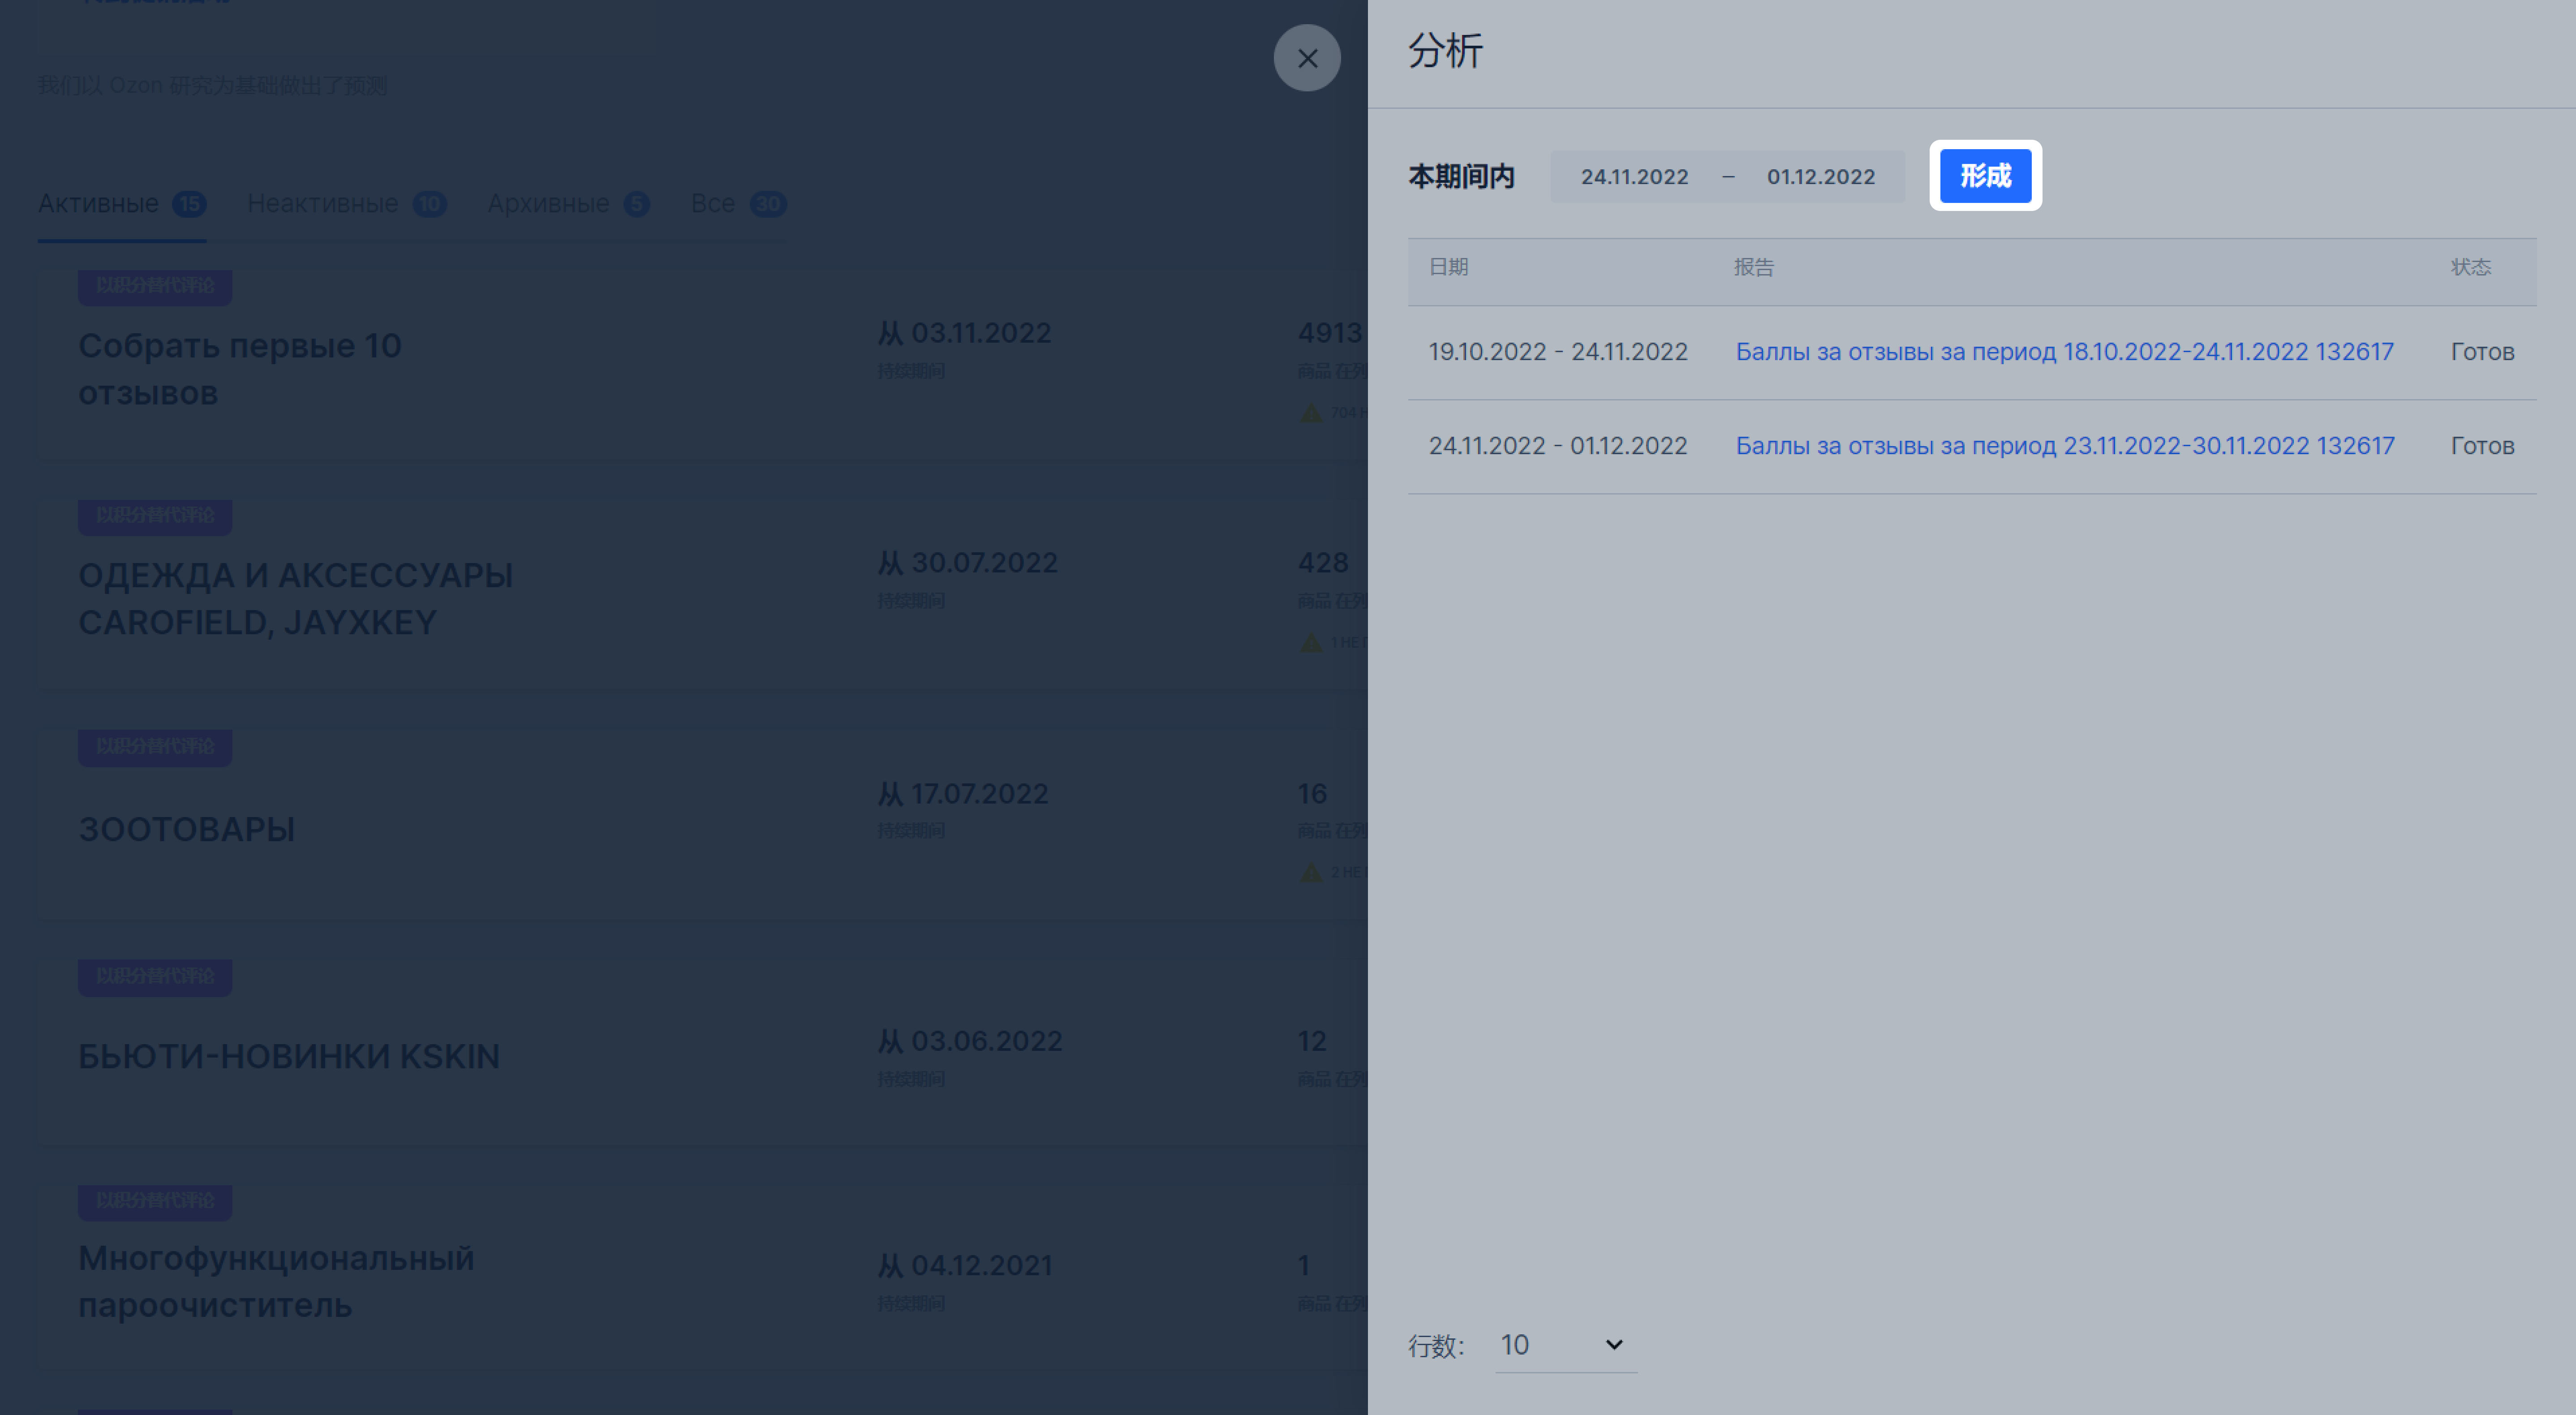Viewport: 2576px width, 1415px height.
Task: Select date range cell 24.11.2022 - 01.12.2022
Action: tap(1557, 446)
